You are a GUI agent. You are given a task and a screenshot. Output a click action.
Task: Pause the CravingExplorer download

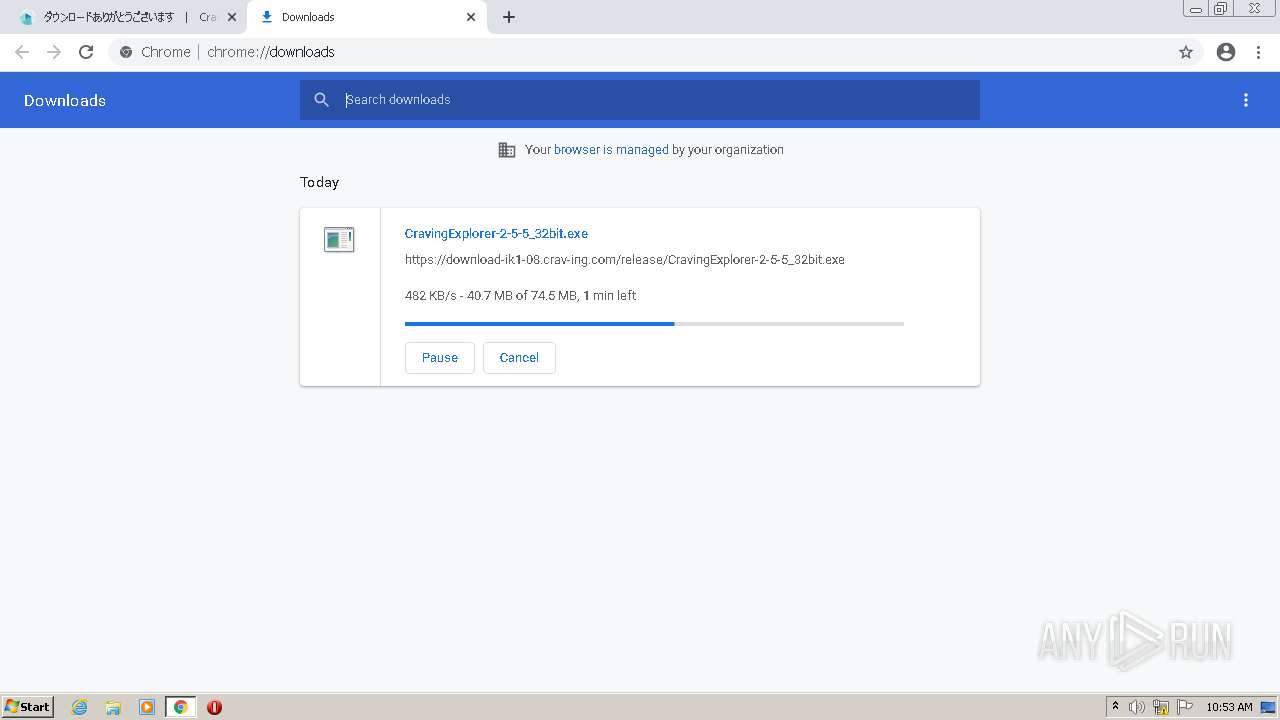440,358
